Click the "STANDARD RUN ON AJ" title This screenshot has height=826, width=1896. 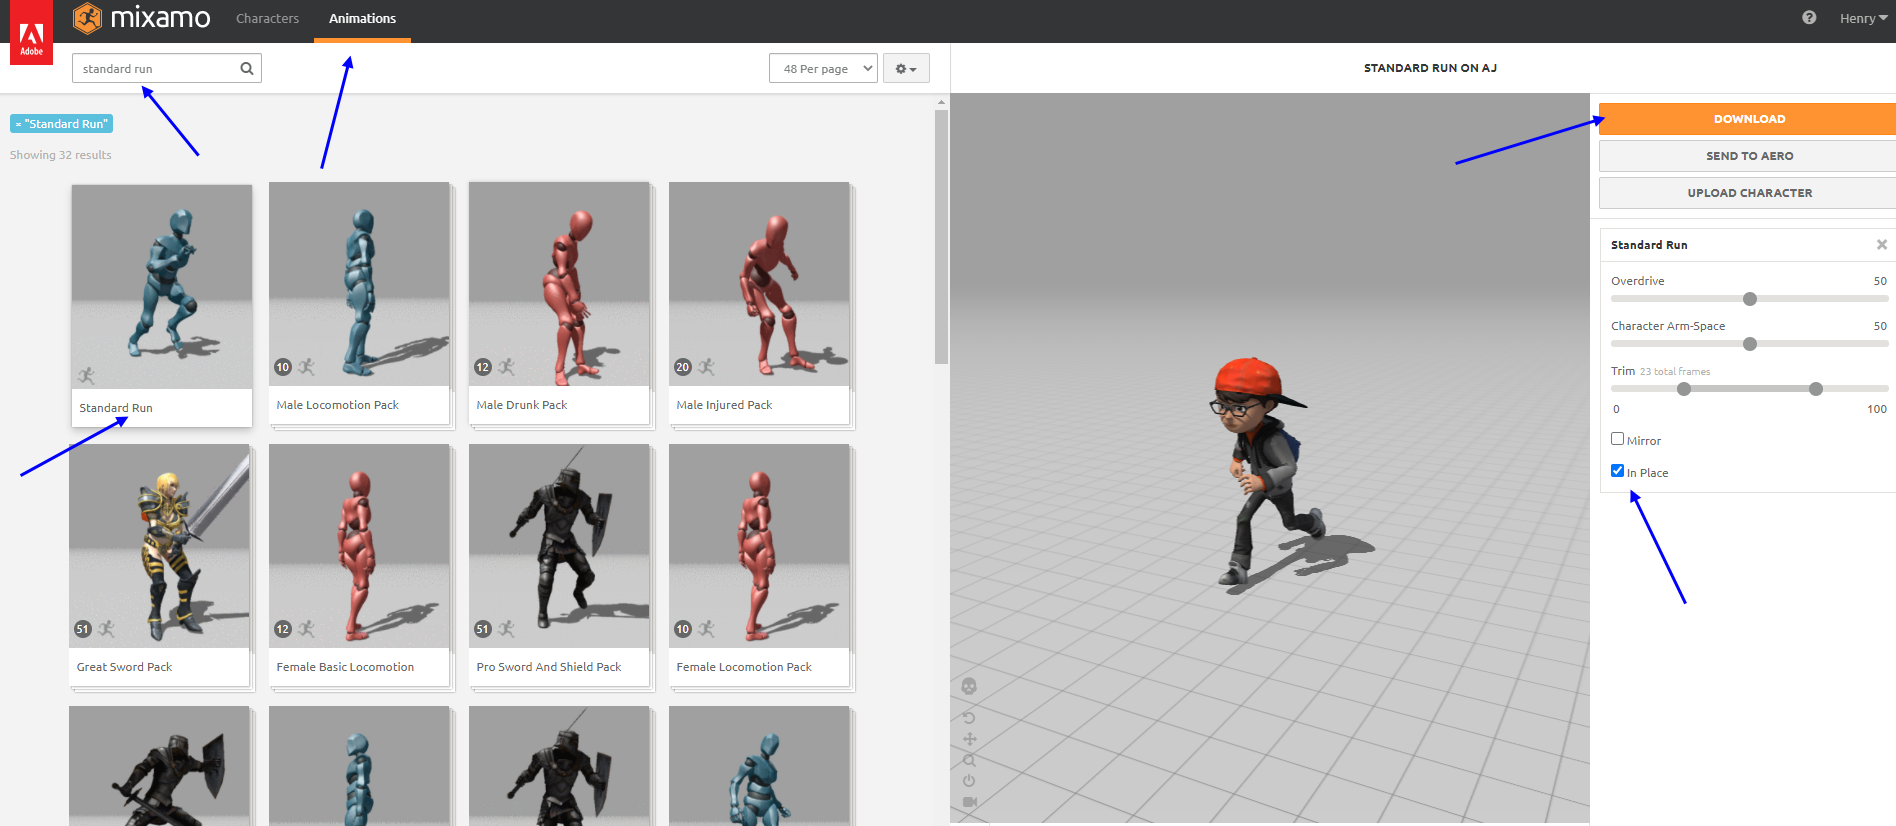(x=1430, y=68)
